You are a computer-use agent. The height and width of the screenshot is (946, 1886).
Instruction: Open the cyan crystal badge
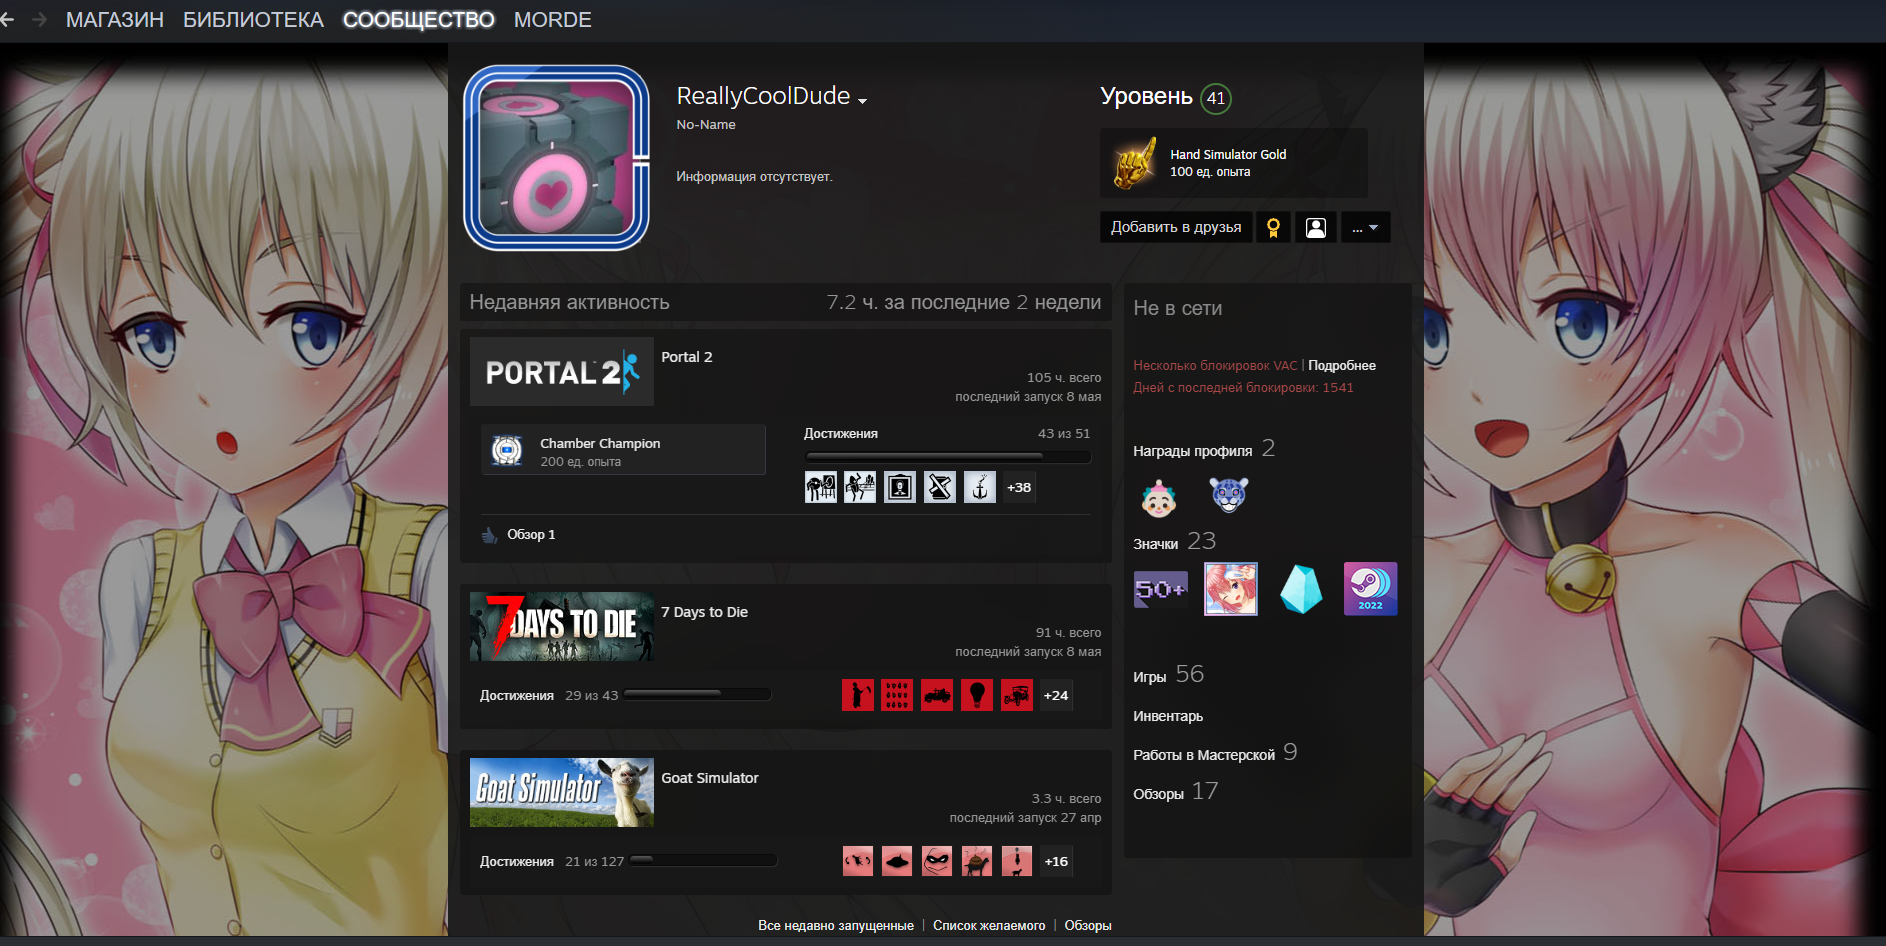click(x=1301, y=589)
